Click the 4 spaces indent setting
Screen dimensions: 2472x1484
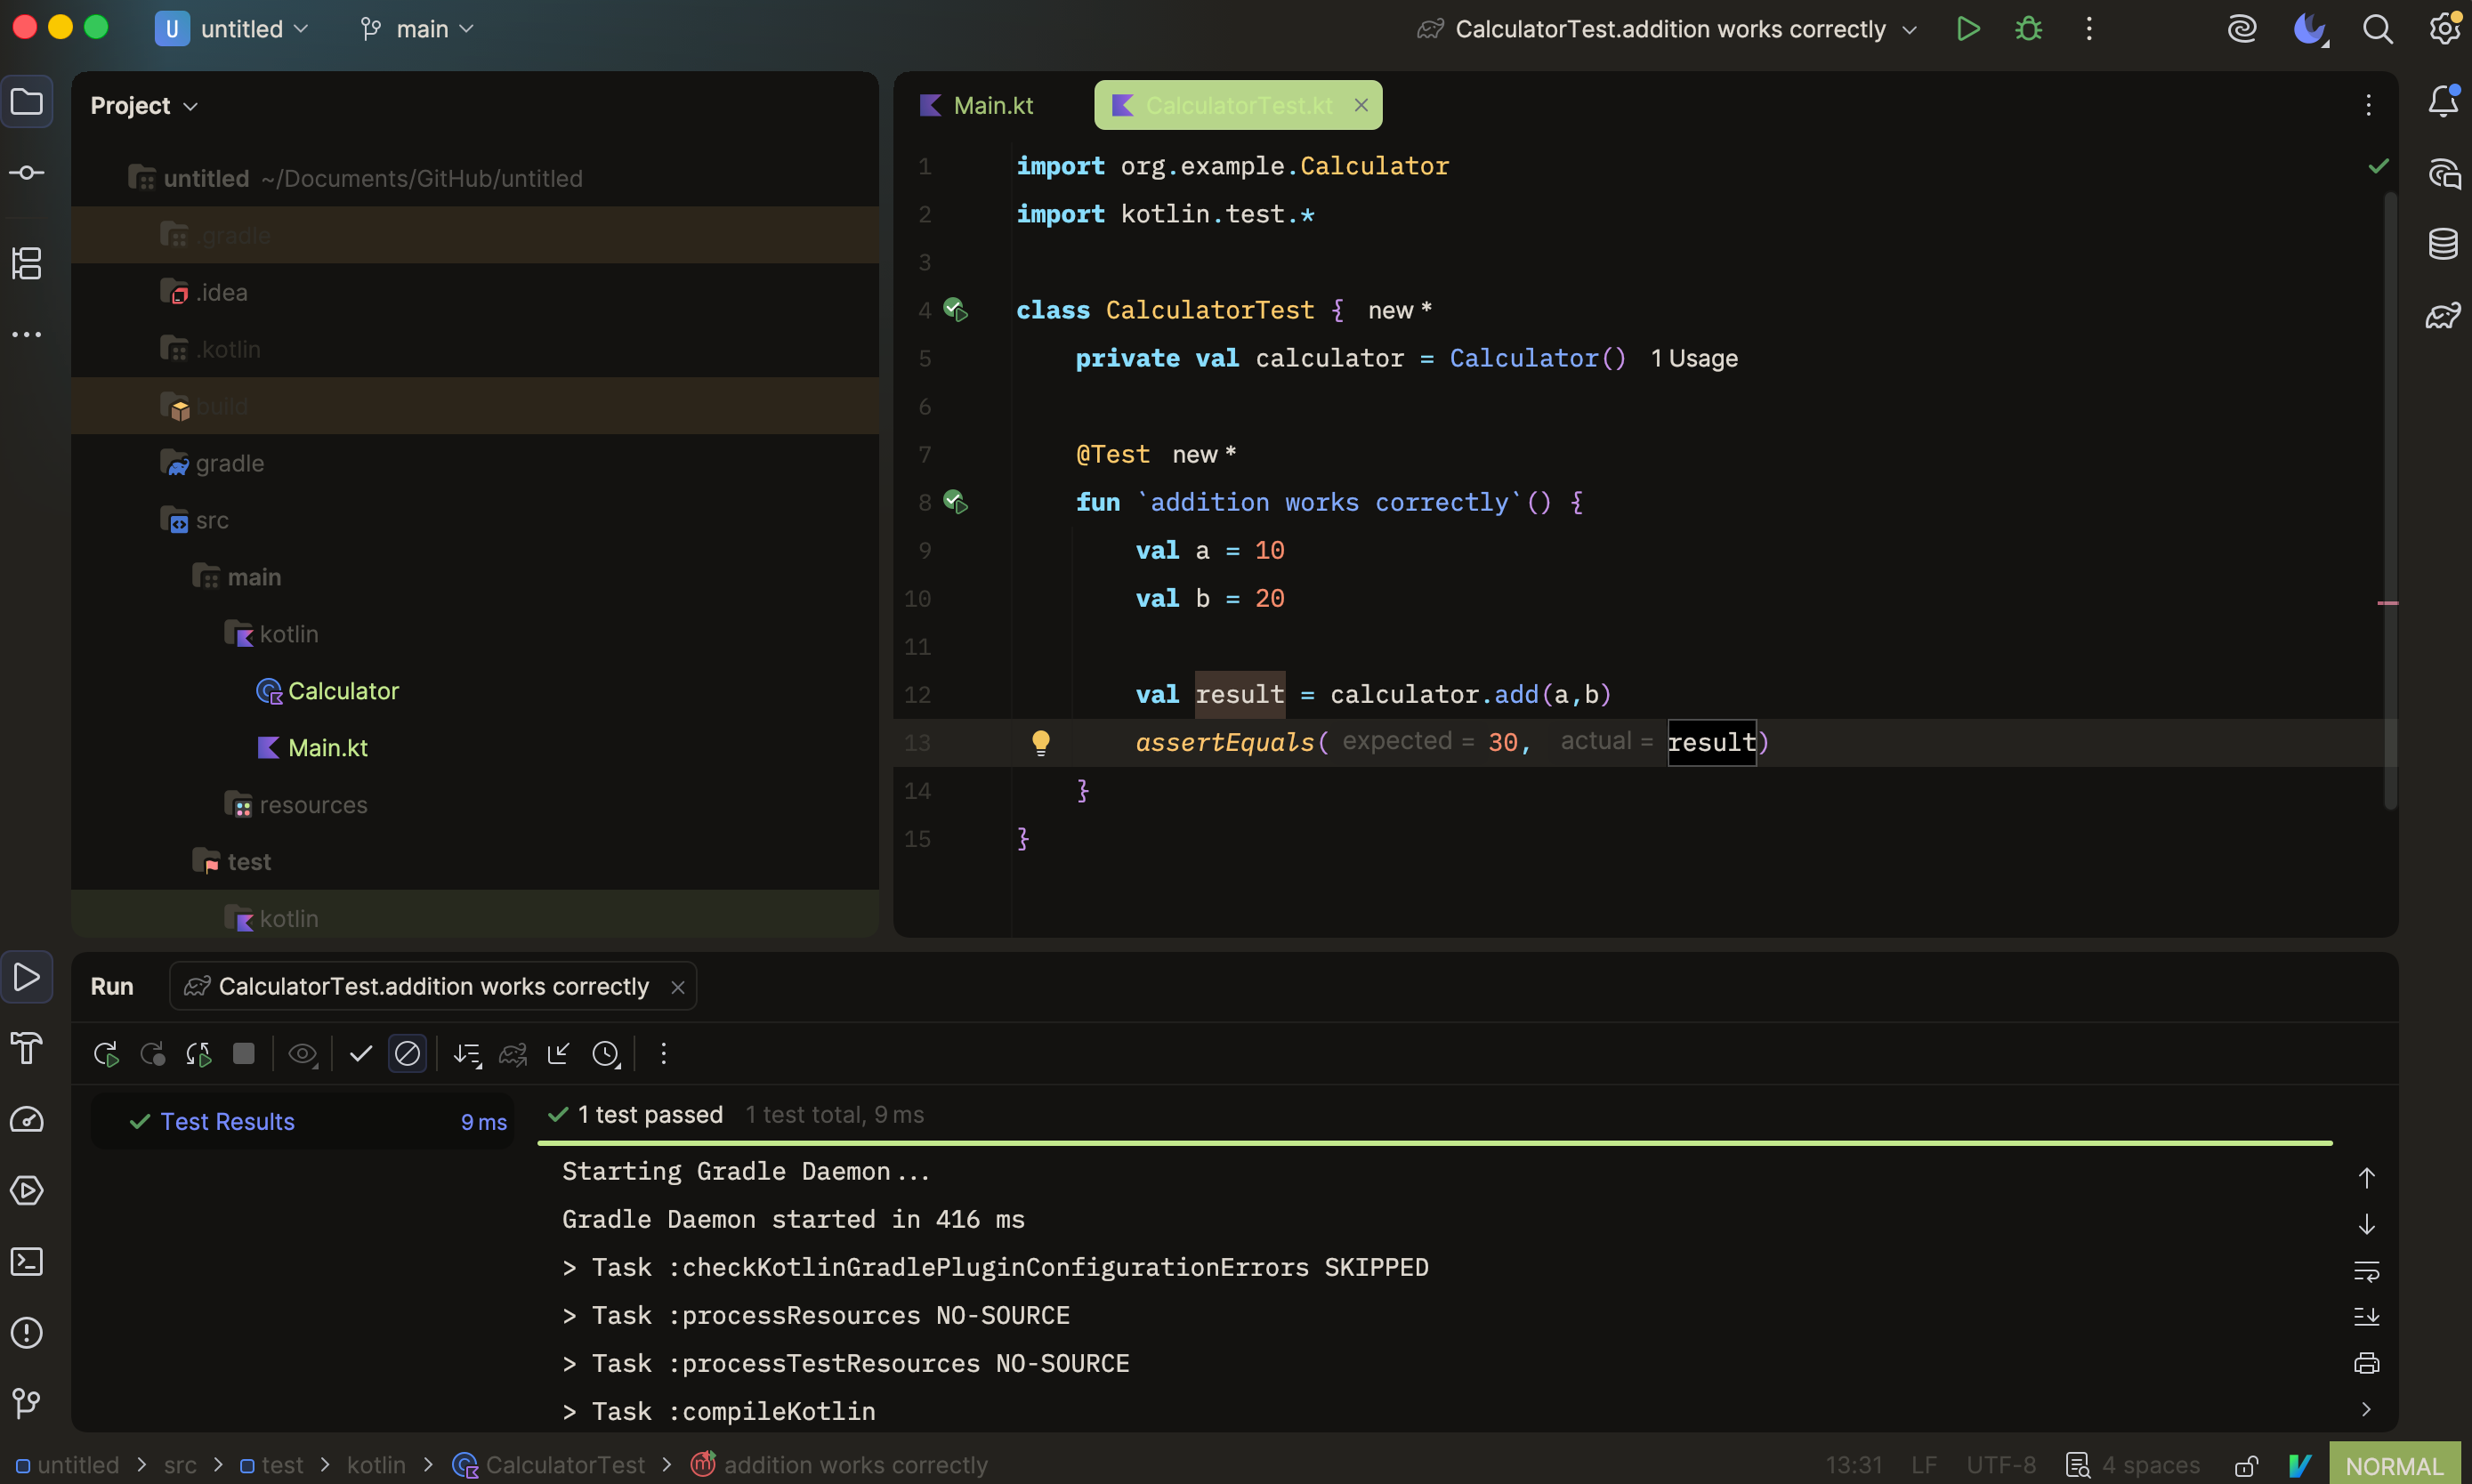pyautogui.click(x=2150, y=1466)
